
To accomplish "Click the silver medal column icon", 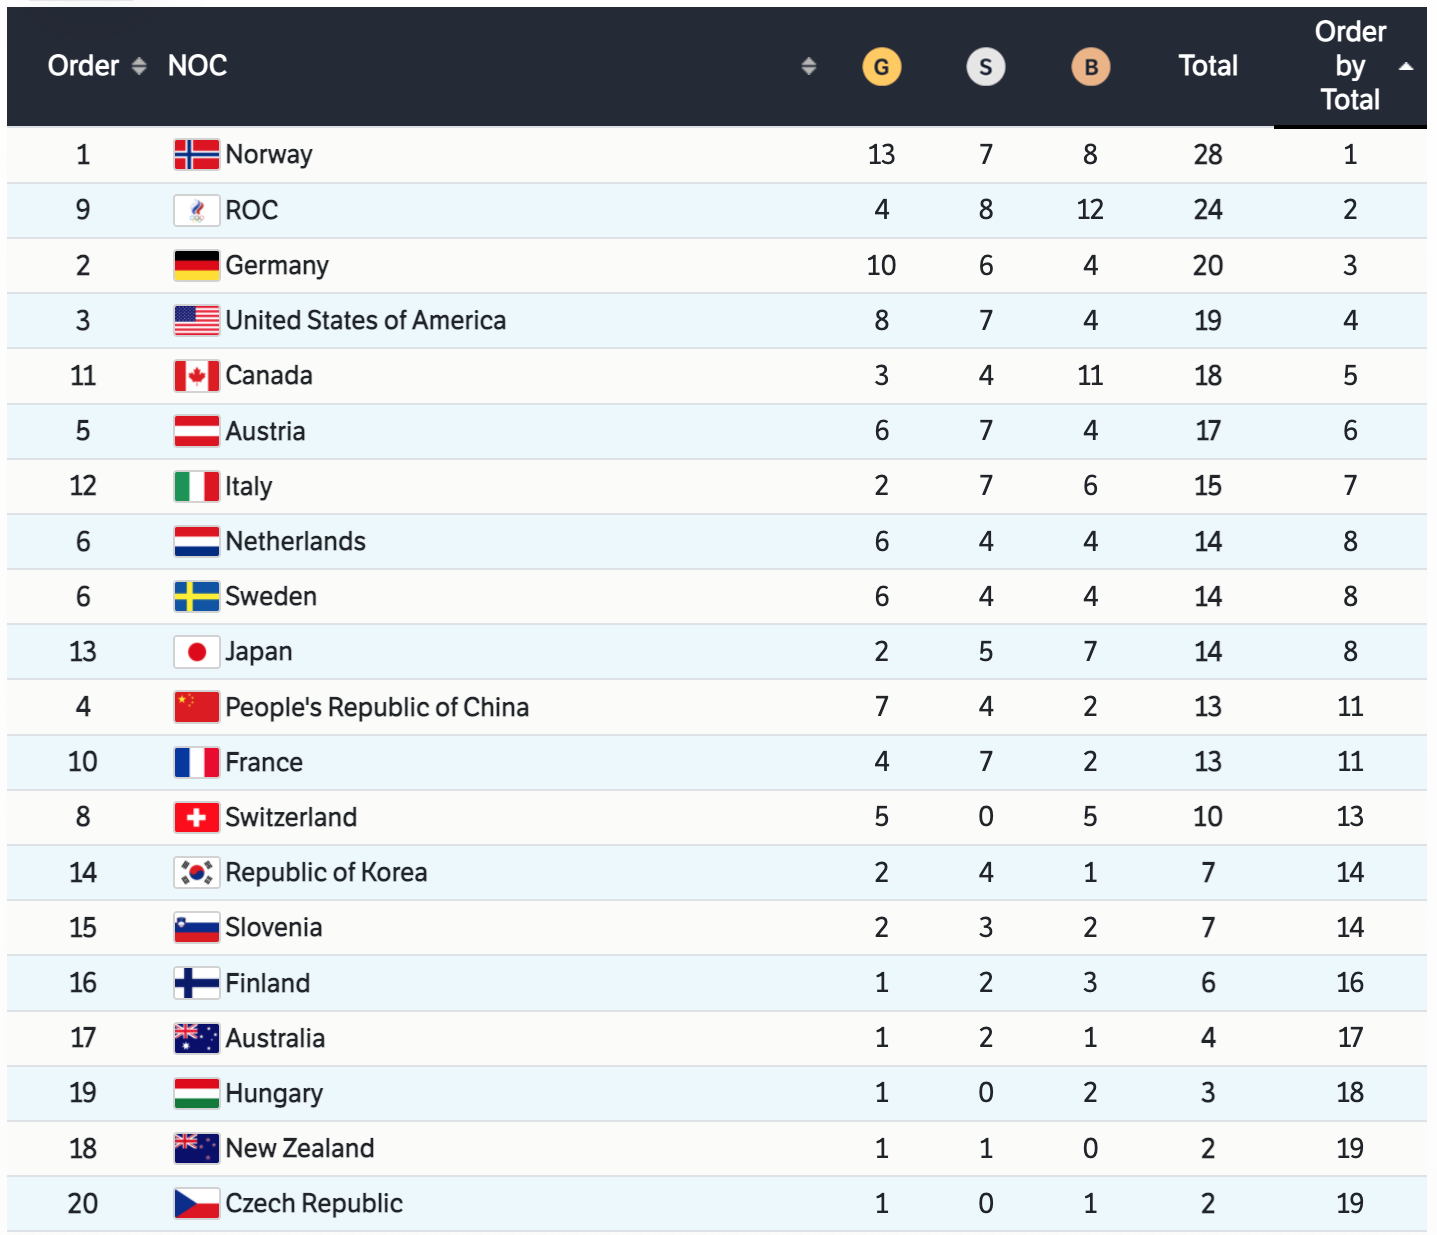I will tap(985, 67).
